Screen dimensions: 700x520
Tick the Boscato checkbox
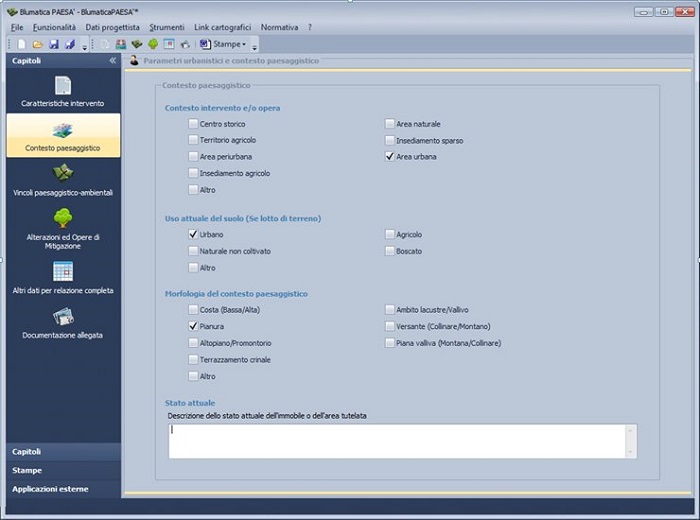(x=390, y=251)
